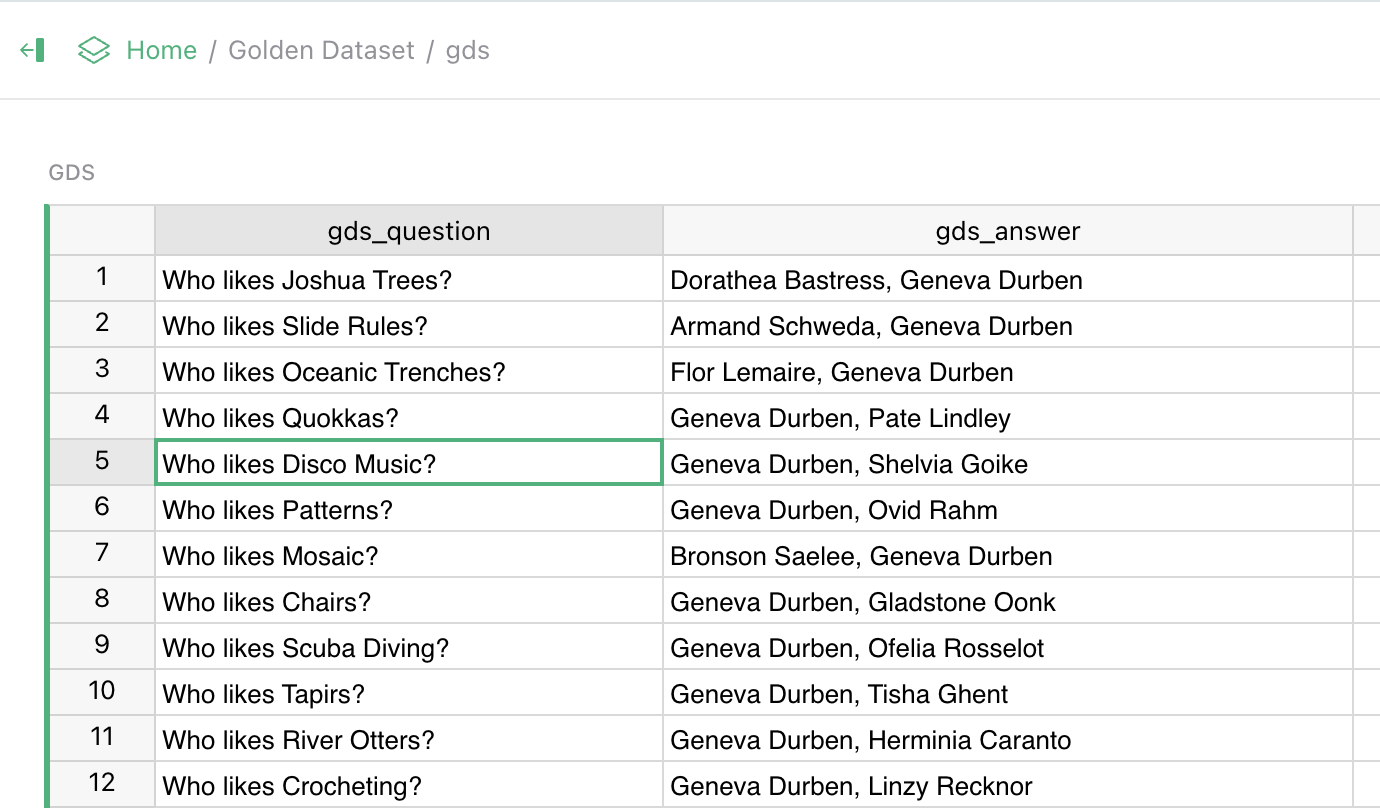The height and width of the screenshot is (808, 1380).
Task: Select row number 7 header
Action: pyautogui.click(x=102, y=554)
